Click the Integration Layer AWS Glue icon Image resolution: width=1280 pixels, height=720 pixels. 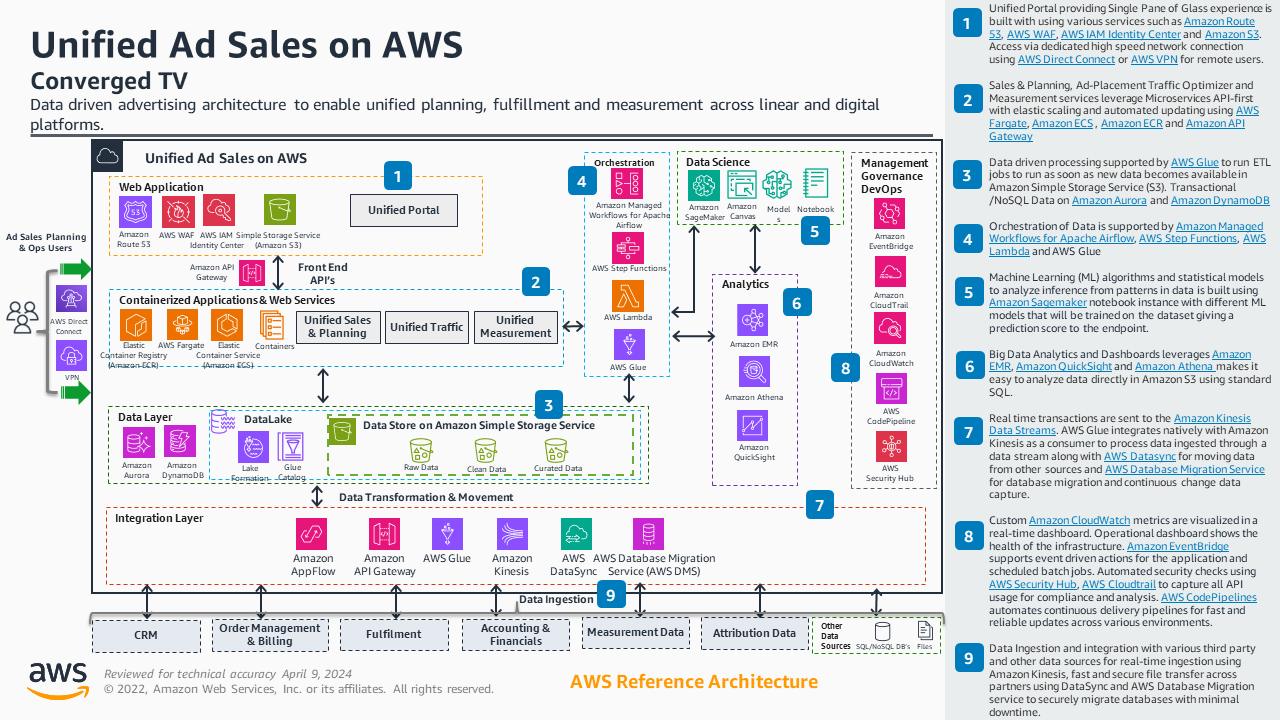(447, 534)
